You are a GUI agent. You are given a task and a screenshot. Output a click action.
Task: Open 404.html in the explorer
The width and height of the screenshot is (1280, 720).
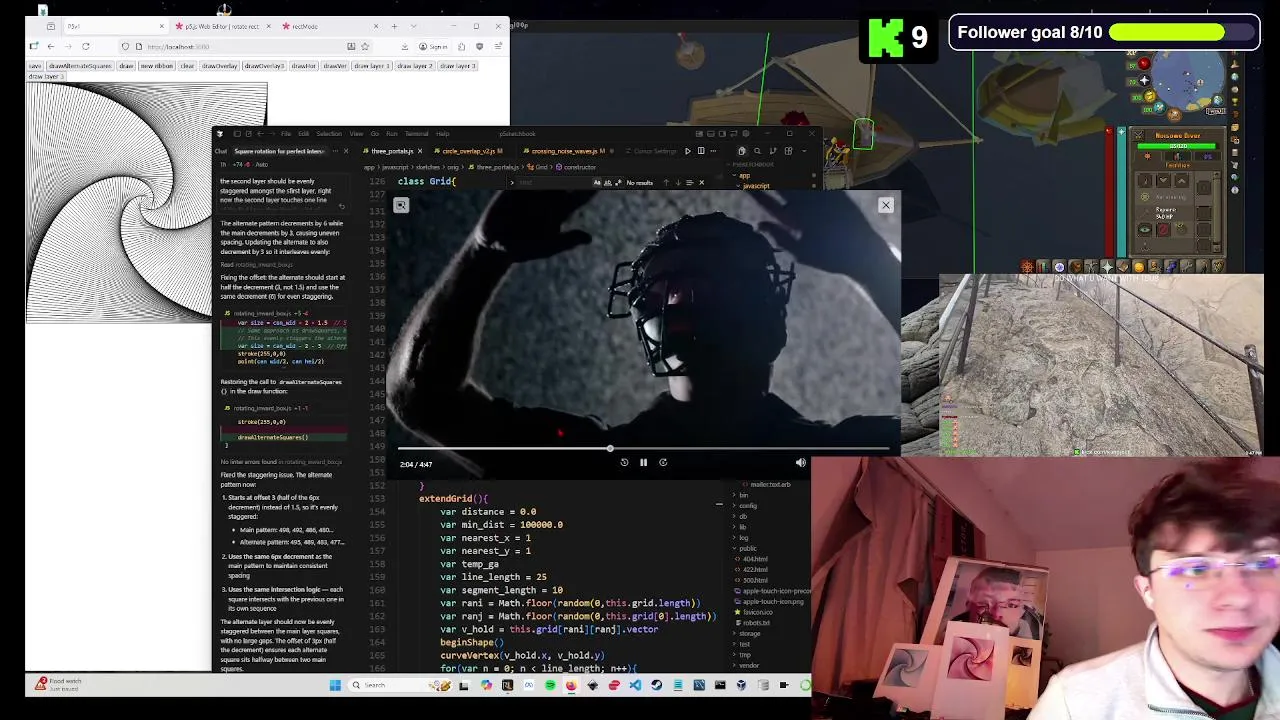(755, 559)
